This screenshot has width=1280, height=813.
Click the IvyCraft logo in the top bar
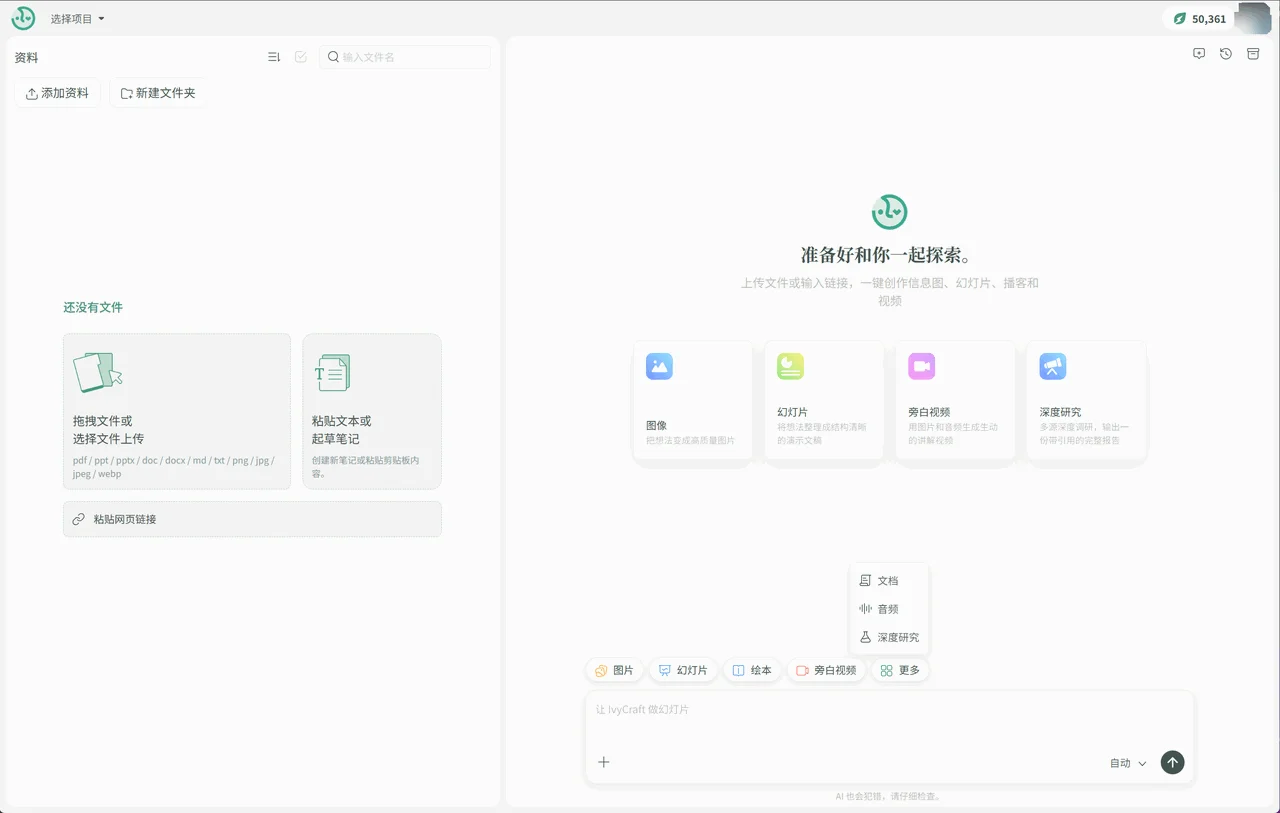pyautogui.click(x=23, y=18)
